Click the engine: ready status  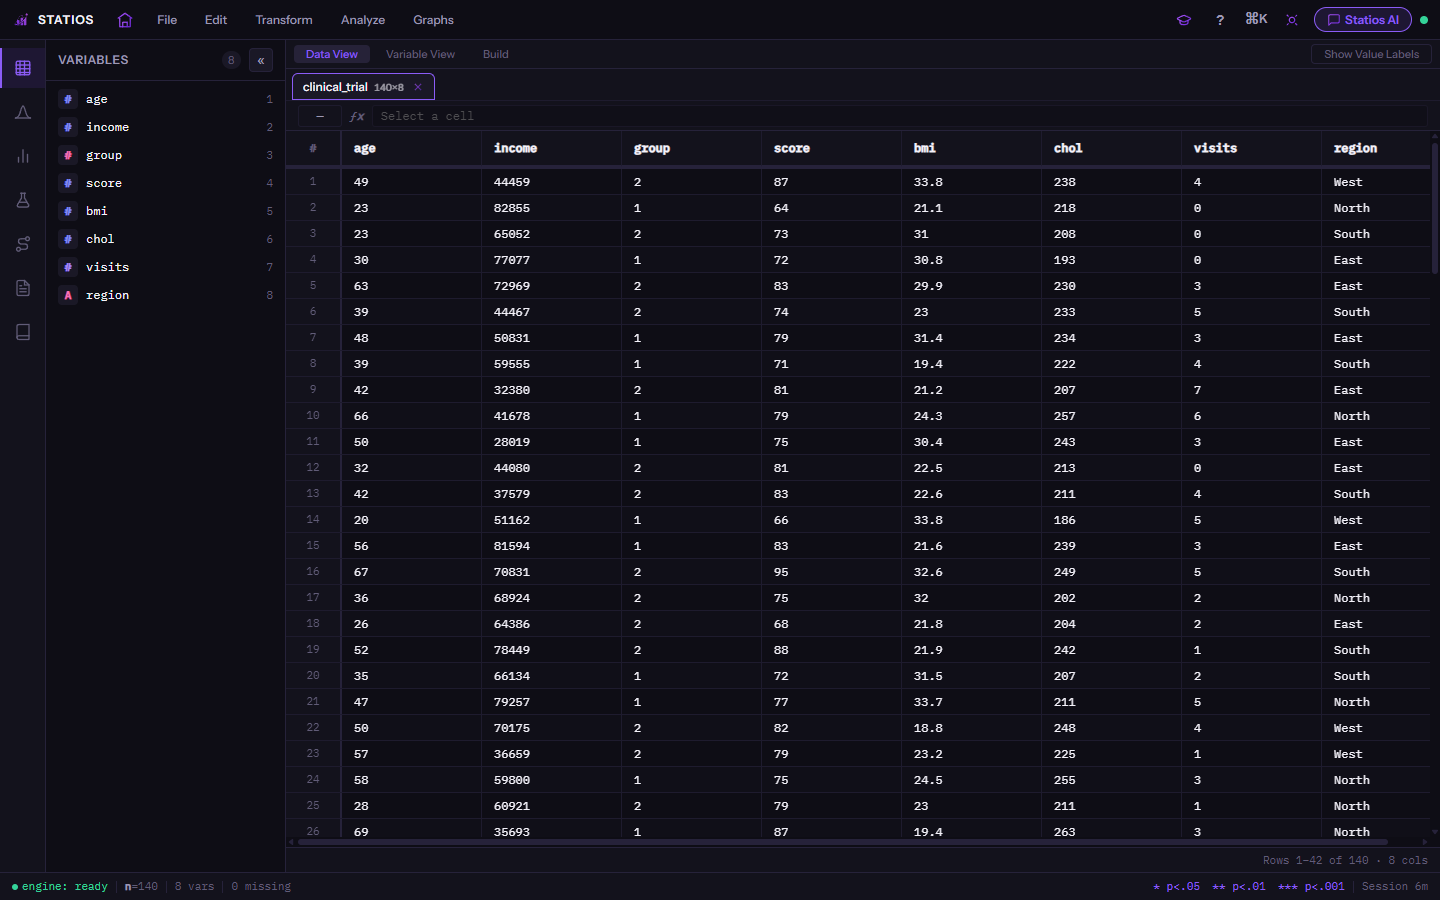pyautogui.click(x=60, y=886)
